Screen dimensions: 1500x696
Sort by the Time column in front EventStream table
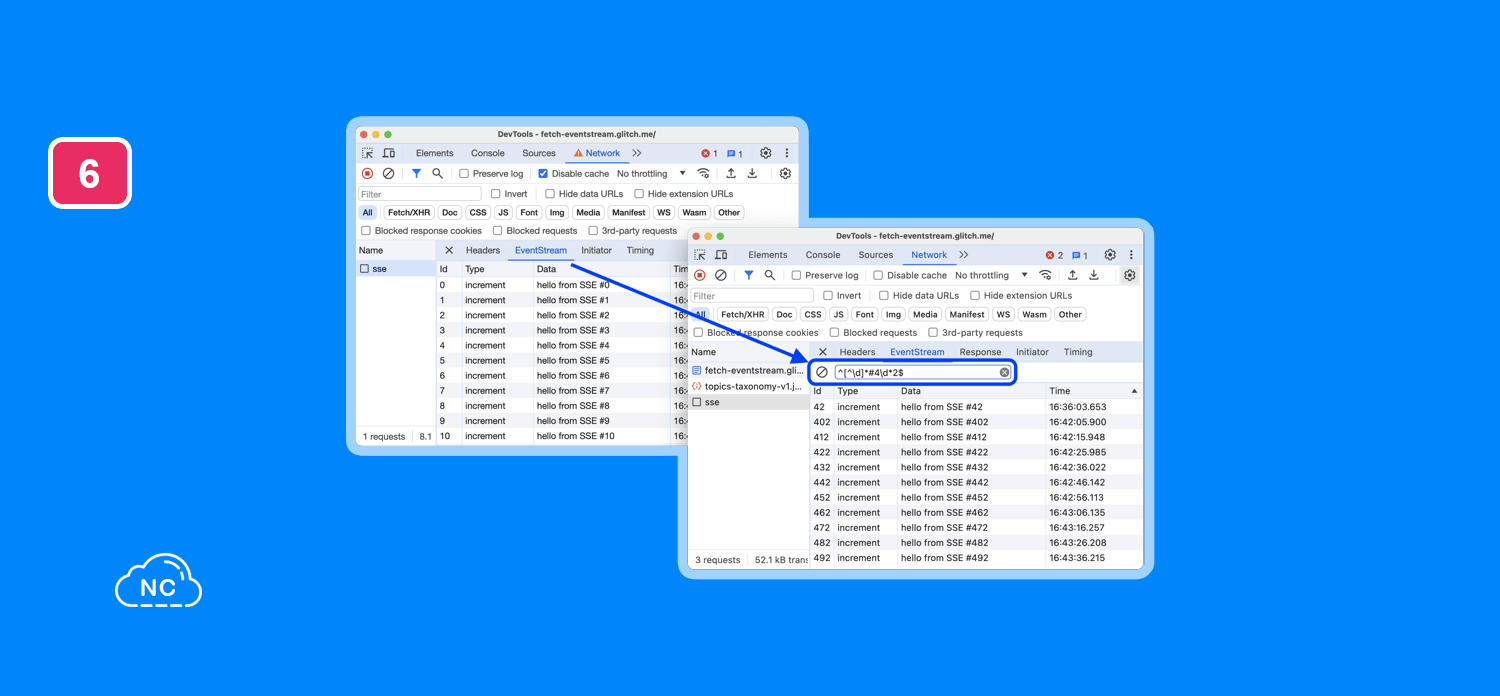(1094, 391)
